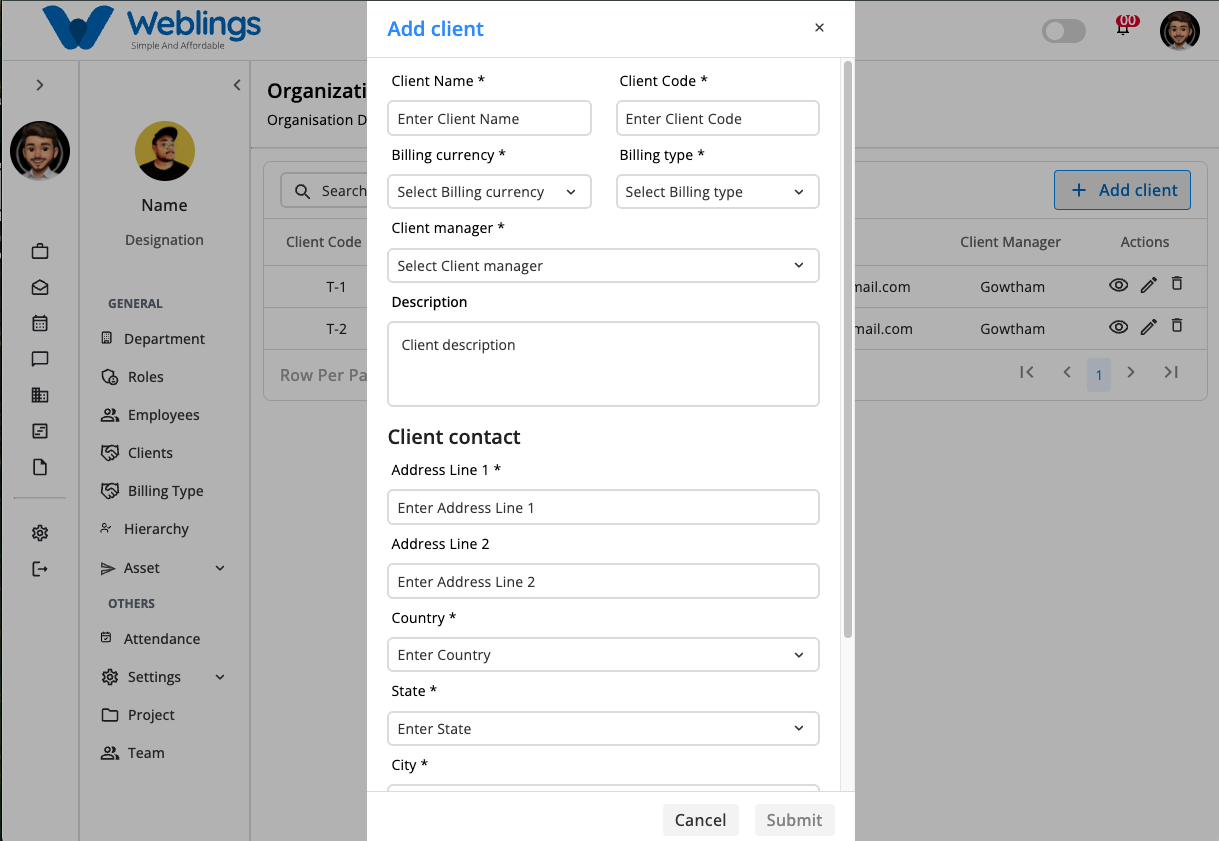This screenshot has height=841, width=1219.
Task: Cancel the Add client dialog
Action: (700, 820)
